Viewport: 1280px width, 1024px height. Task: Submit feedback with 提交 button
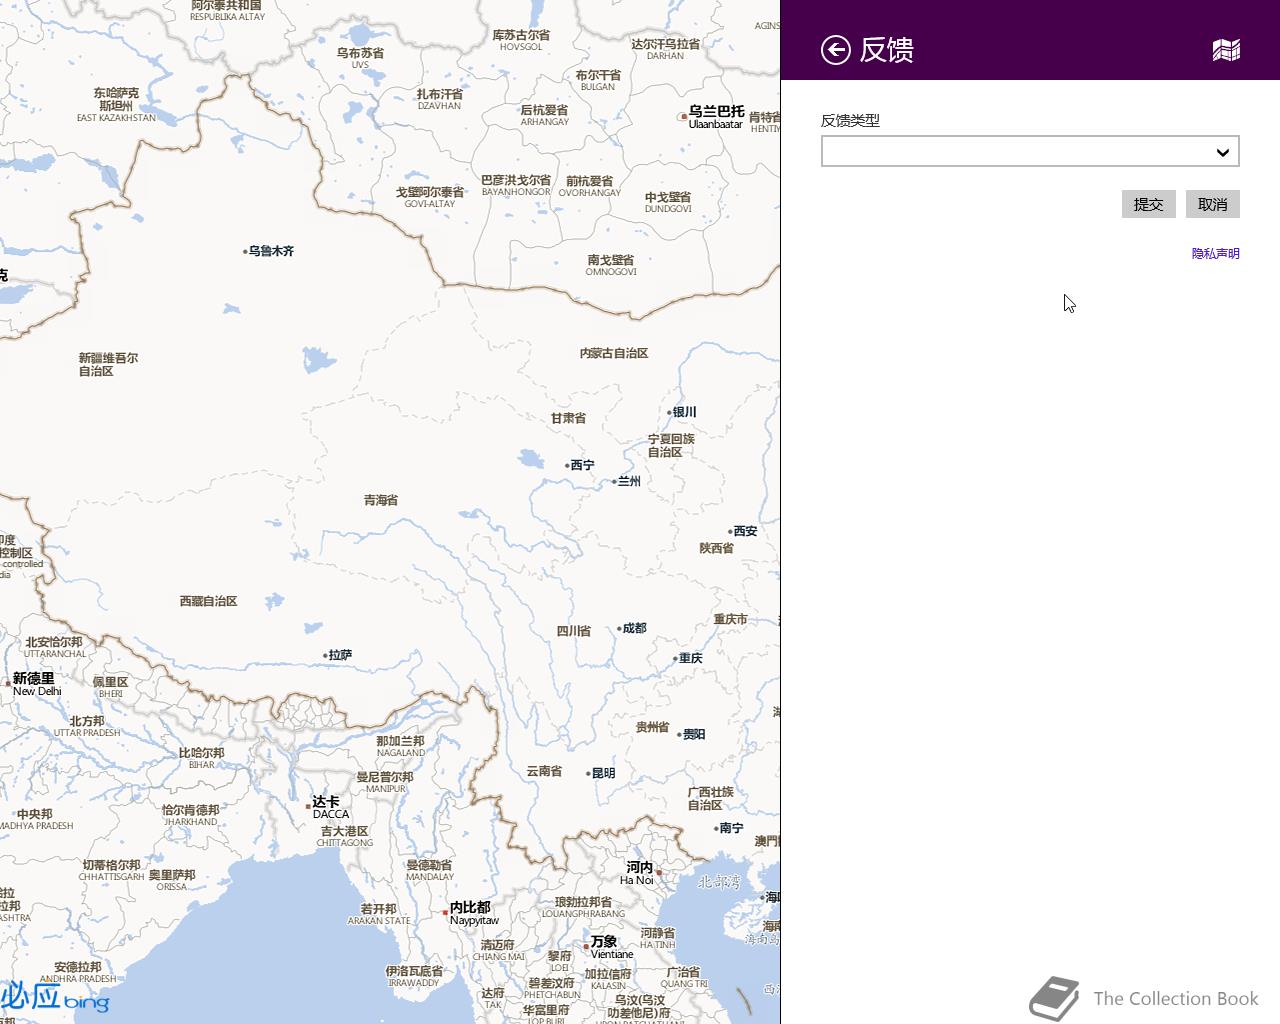coord(1148,204)
